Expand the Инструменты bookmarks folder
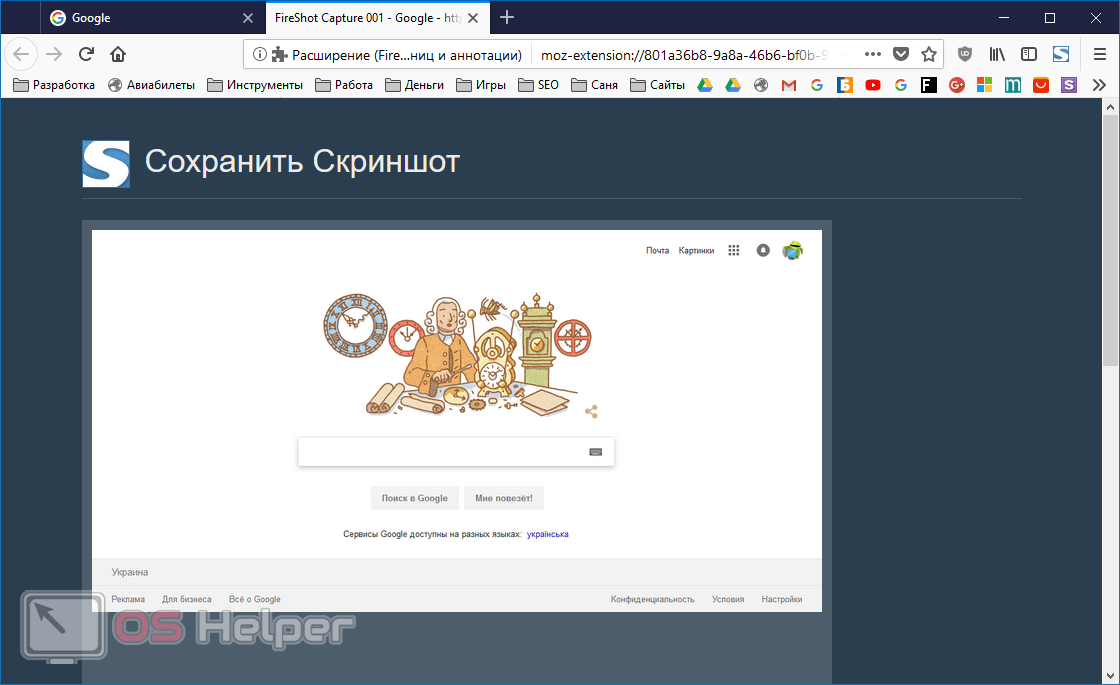 pos(254,85)
